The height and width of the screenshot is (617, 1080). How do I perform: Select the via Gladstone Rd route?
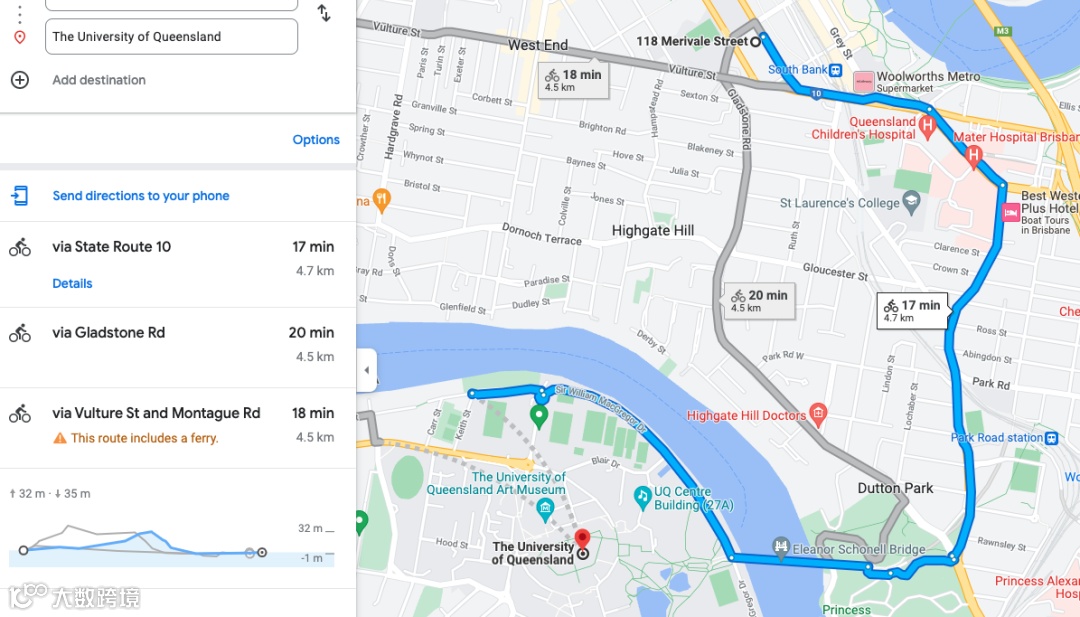(178, 347)
